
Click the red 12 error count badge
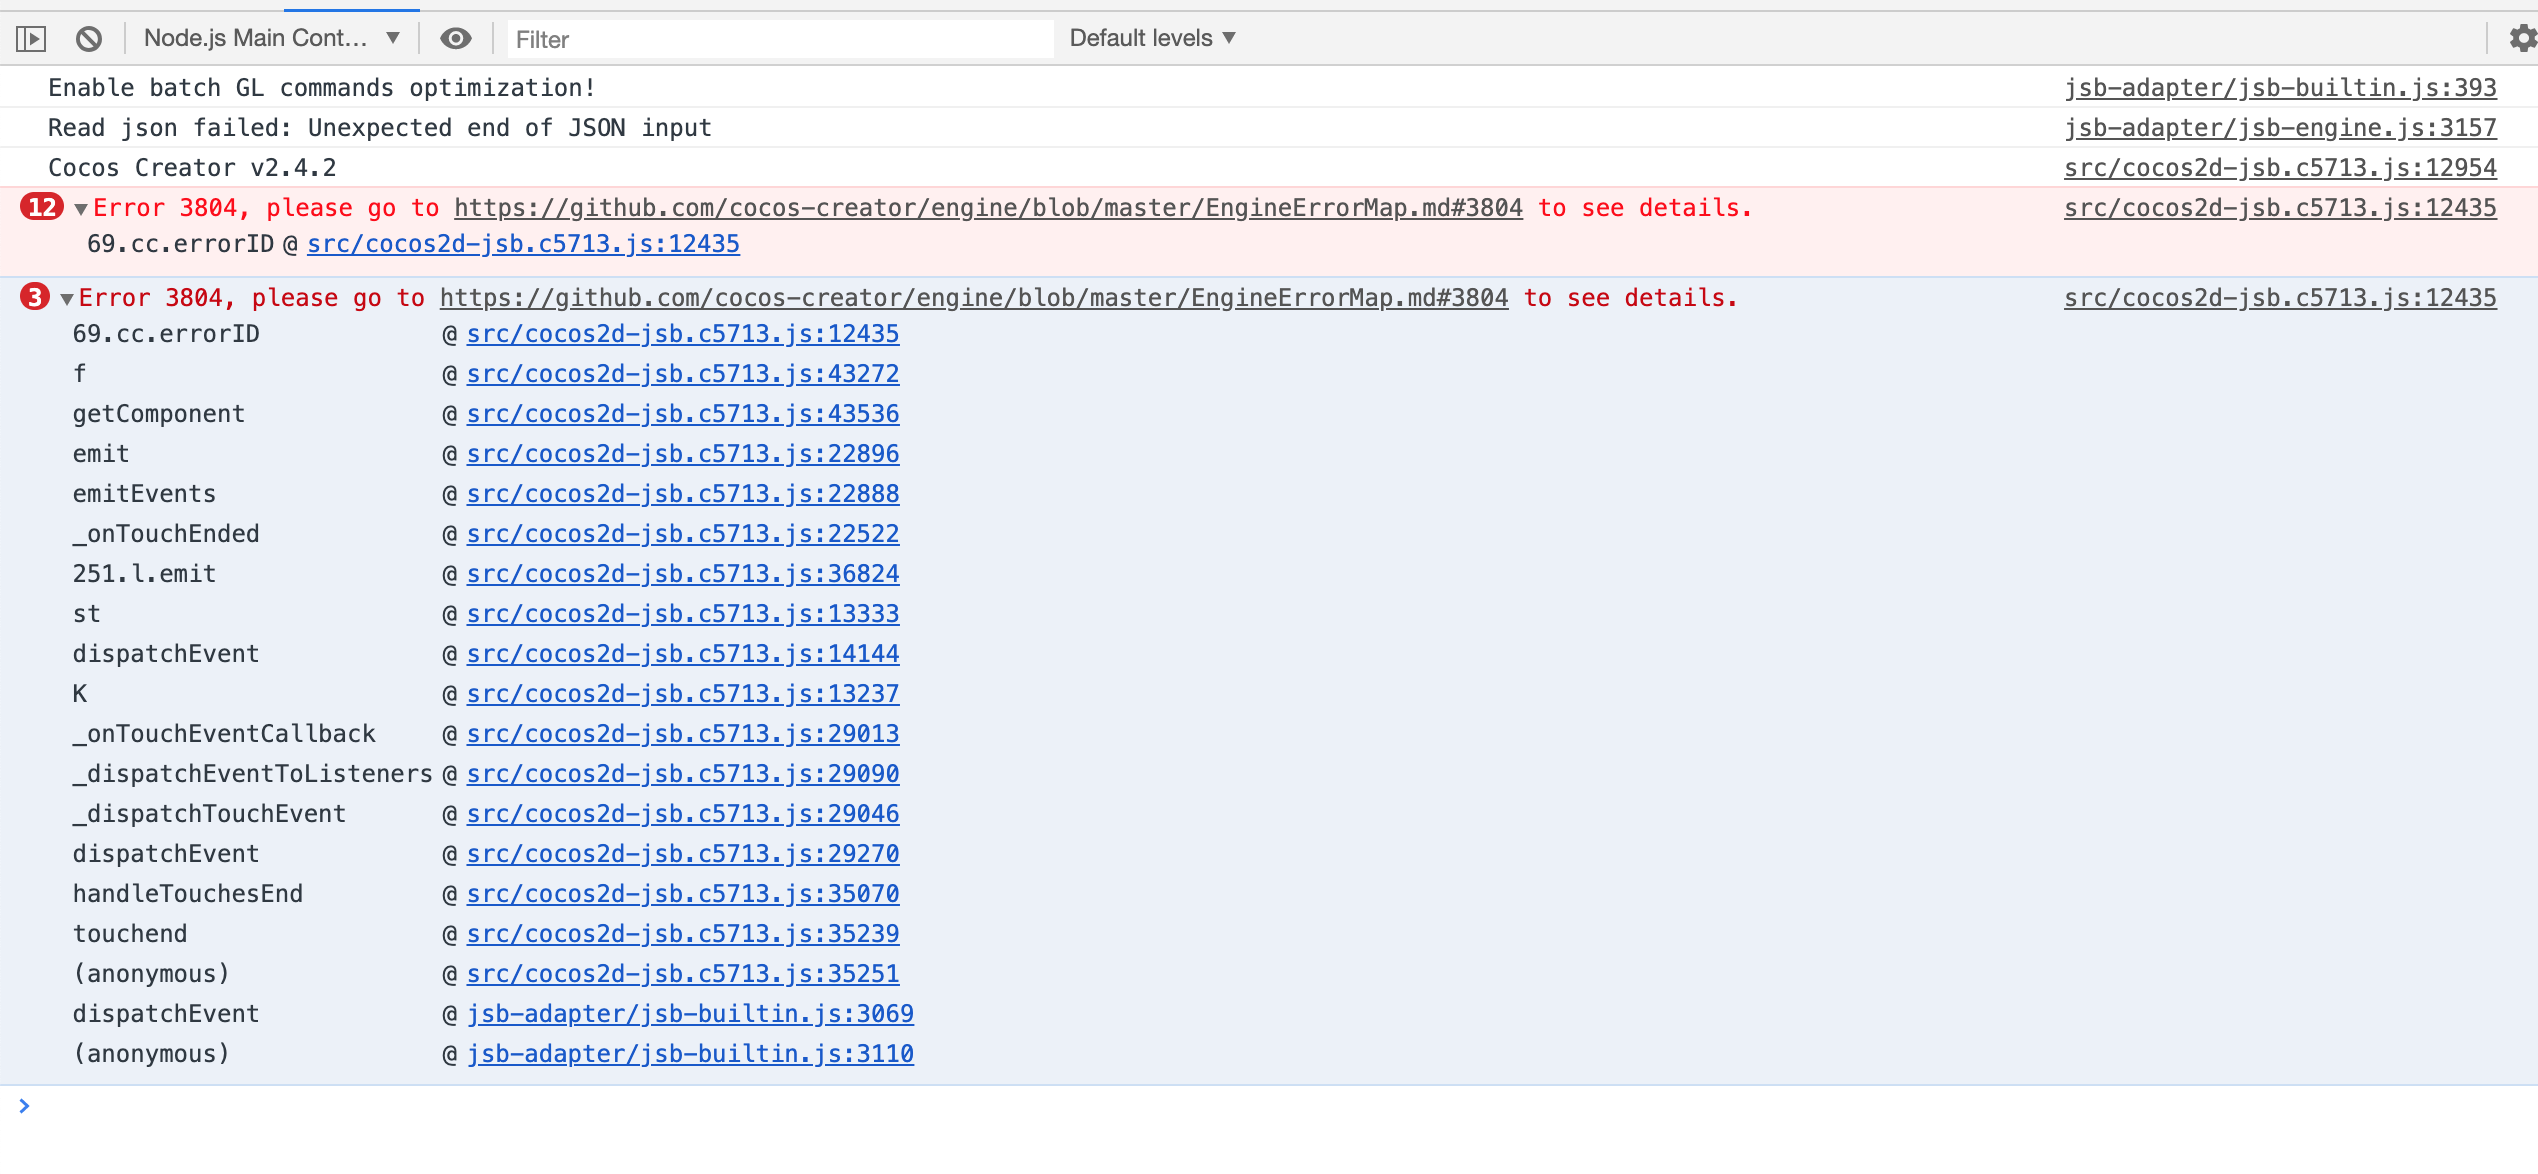(x=42, y=207)
